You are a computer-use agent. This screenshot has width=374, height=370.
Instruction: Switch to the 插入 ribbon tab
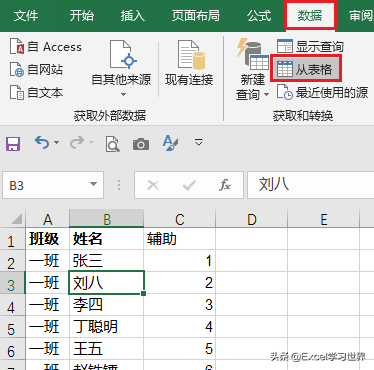point(133,16)
